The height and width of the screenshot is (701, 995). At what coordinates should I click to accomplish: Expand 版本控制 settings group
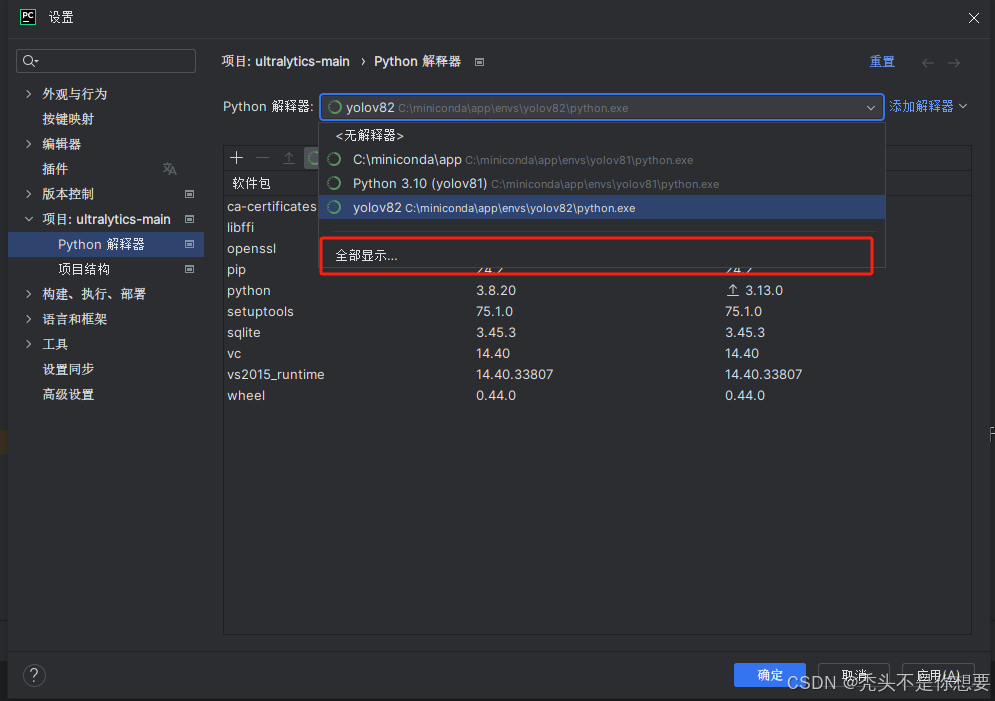coord(29,194)
